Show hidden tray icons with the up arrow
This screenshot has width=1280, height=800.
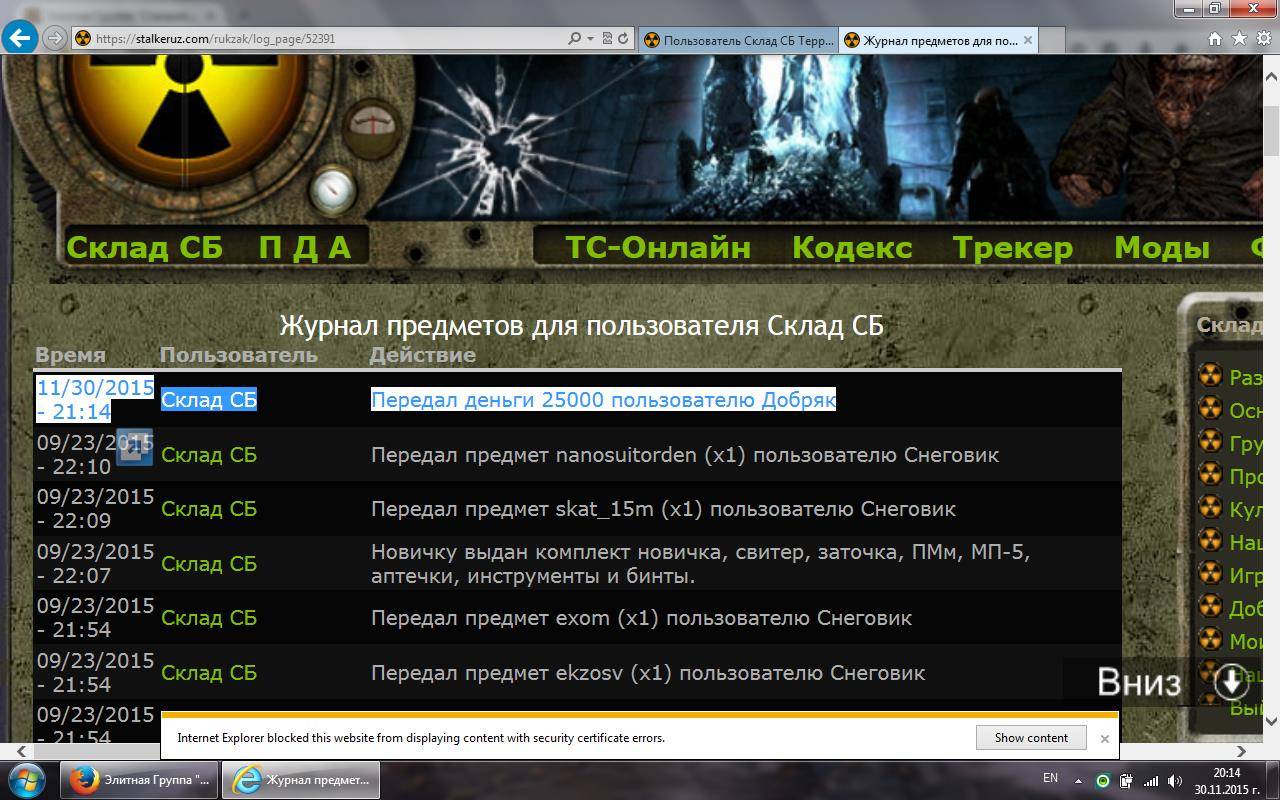1078,779
